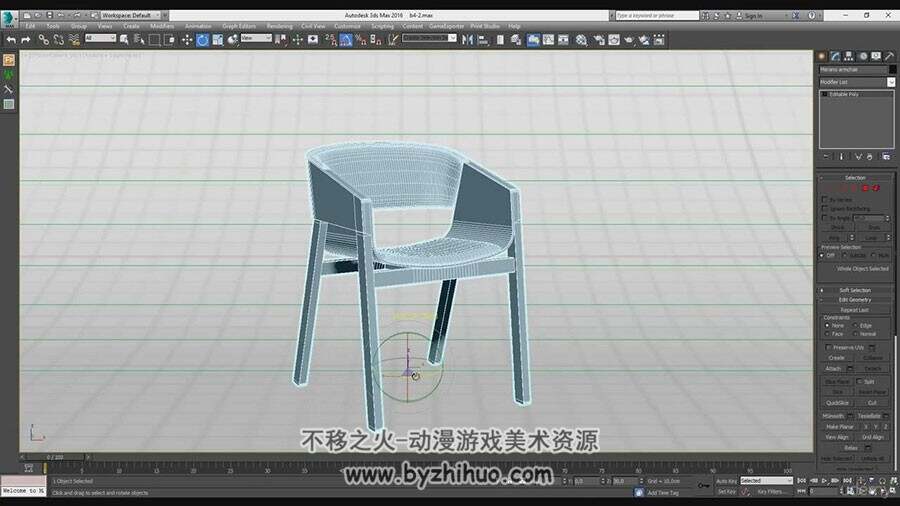Enable the Split checkbox
The width and height of the screenshot is (900, 506).
[x=859, y=381]
